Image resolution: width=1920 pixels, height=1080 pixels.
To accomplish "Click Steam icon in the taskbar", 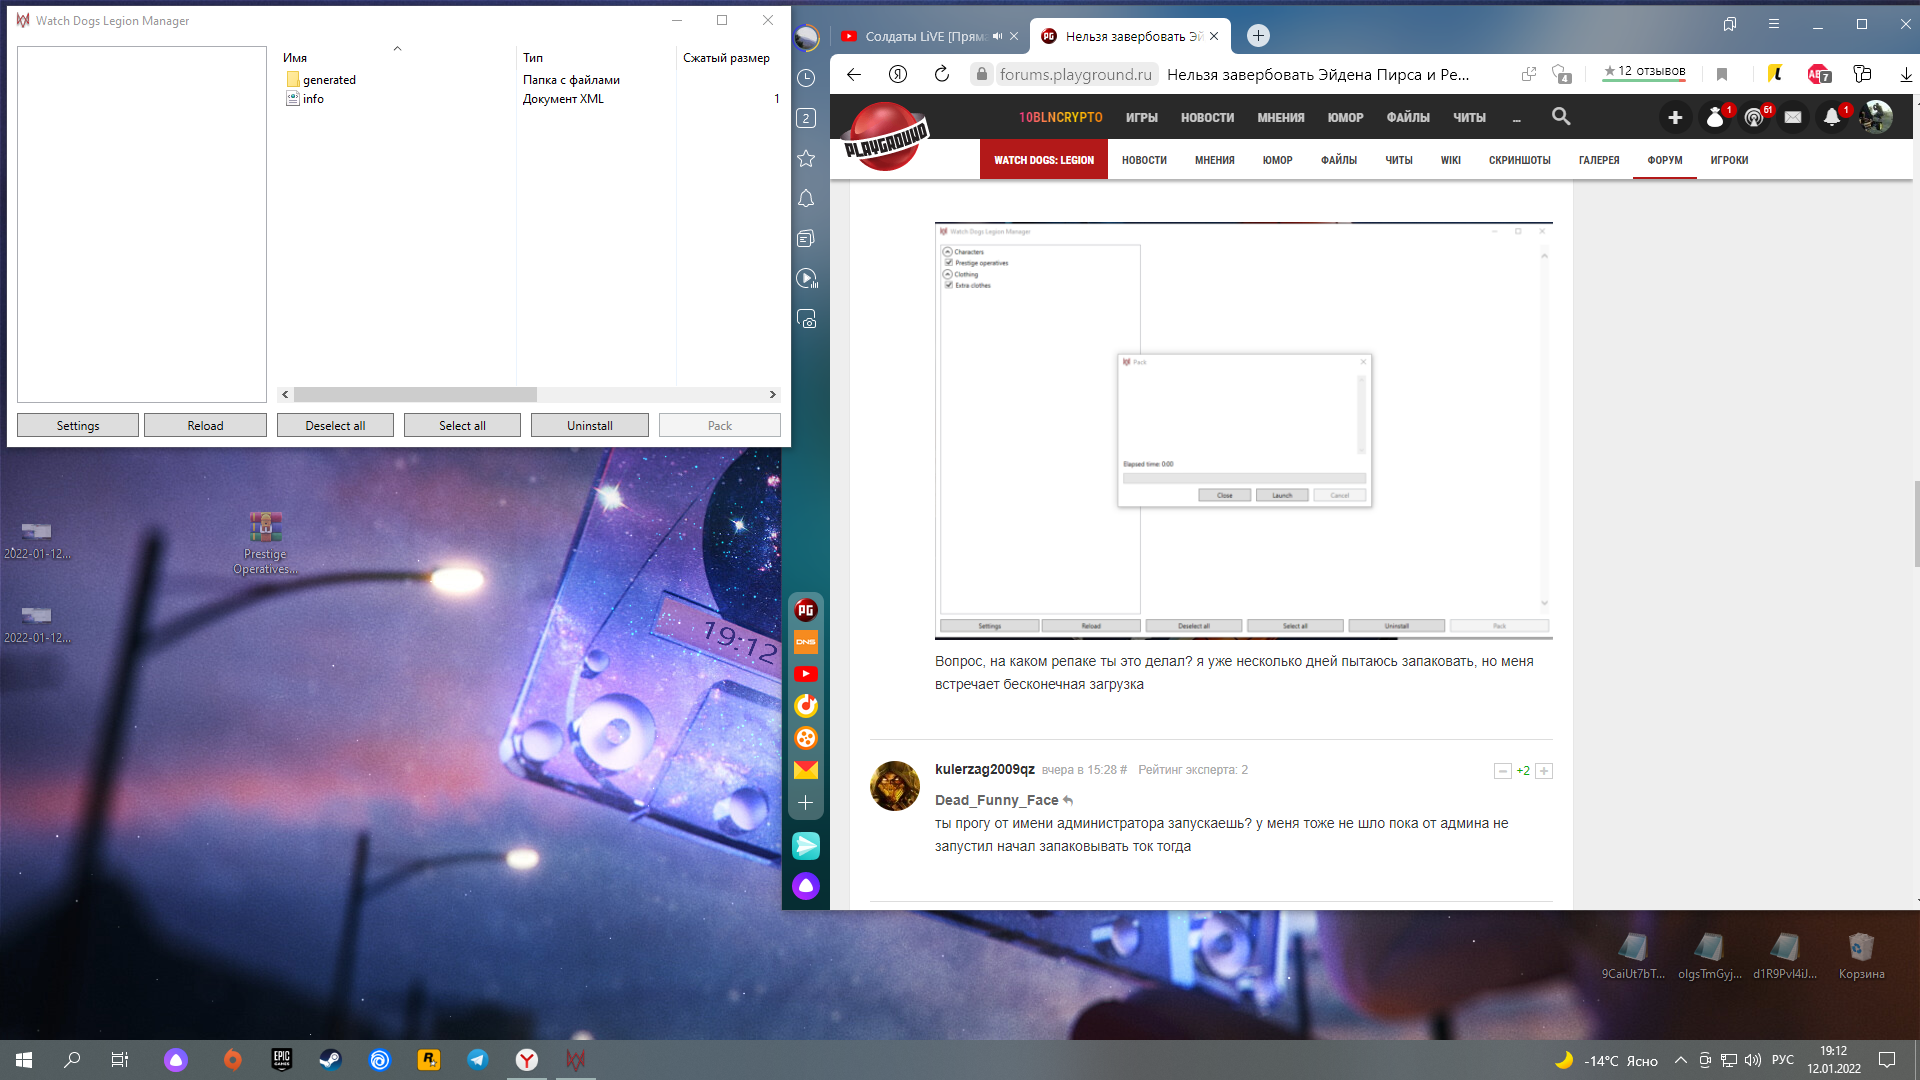I will tap(330, 1060).
